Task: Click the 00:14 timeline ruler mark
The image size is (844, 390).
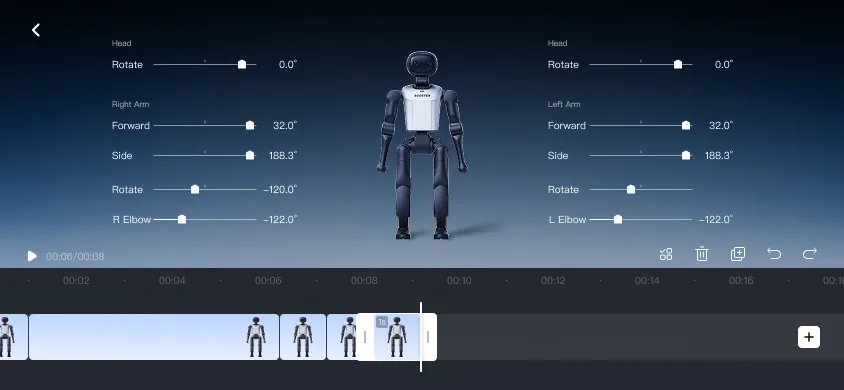Action: click(x=647, y=281)
